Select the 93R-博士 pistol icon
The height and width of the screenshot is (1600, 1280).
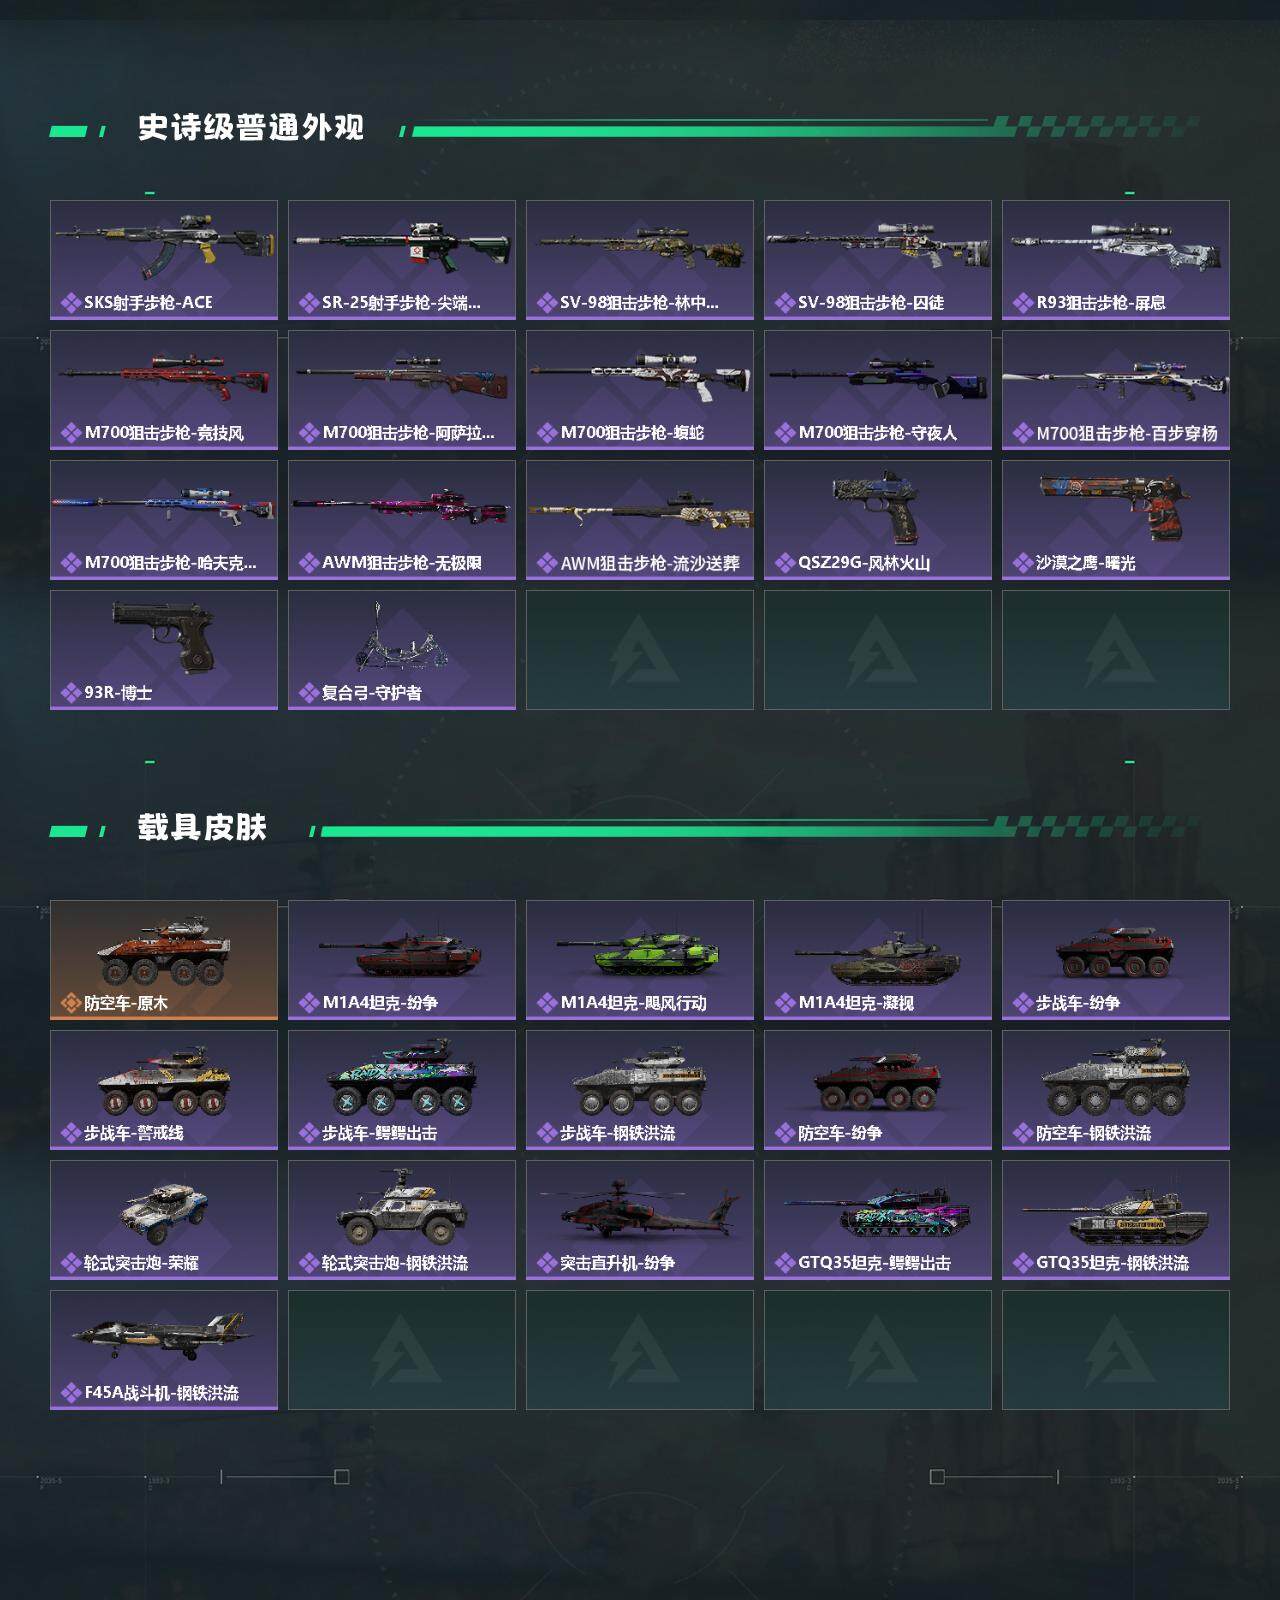pyautogui.click(x=164, y=637)
